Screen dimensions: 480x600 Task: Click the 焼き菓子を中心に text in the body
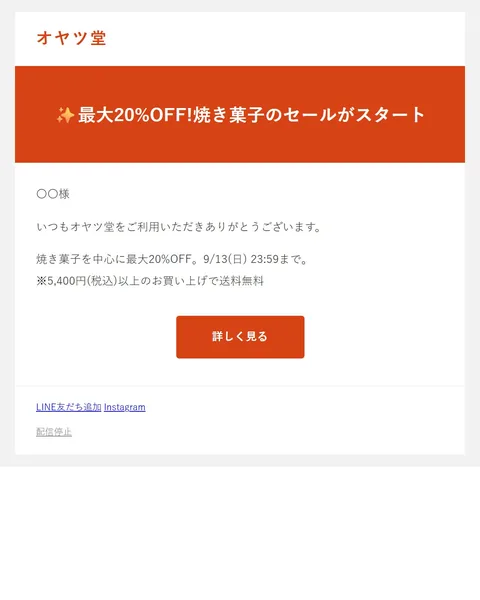pyautogui.click(x=81, y=259)
